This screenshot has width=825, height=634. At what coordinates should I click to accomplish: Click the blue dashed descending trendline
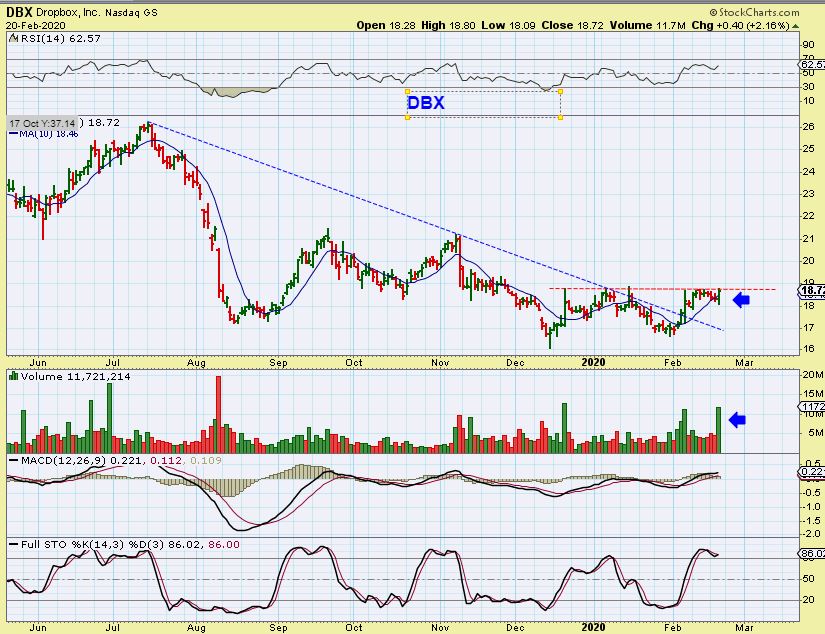coord(437,226)
